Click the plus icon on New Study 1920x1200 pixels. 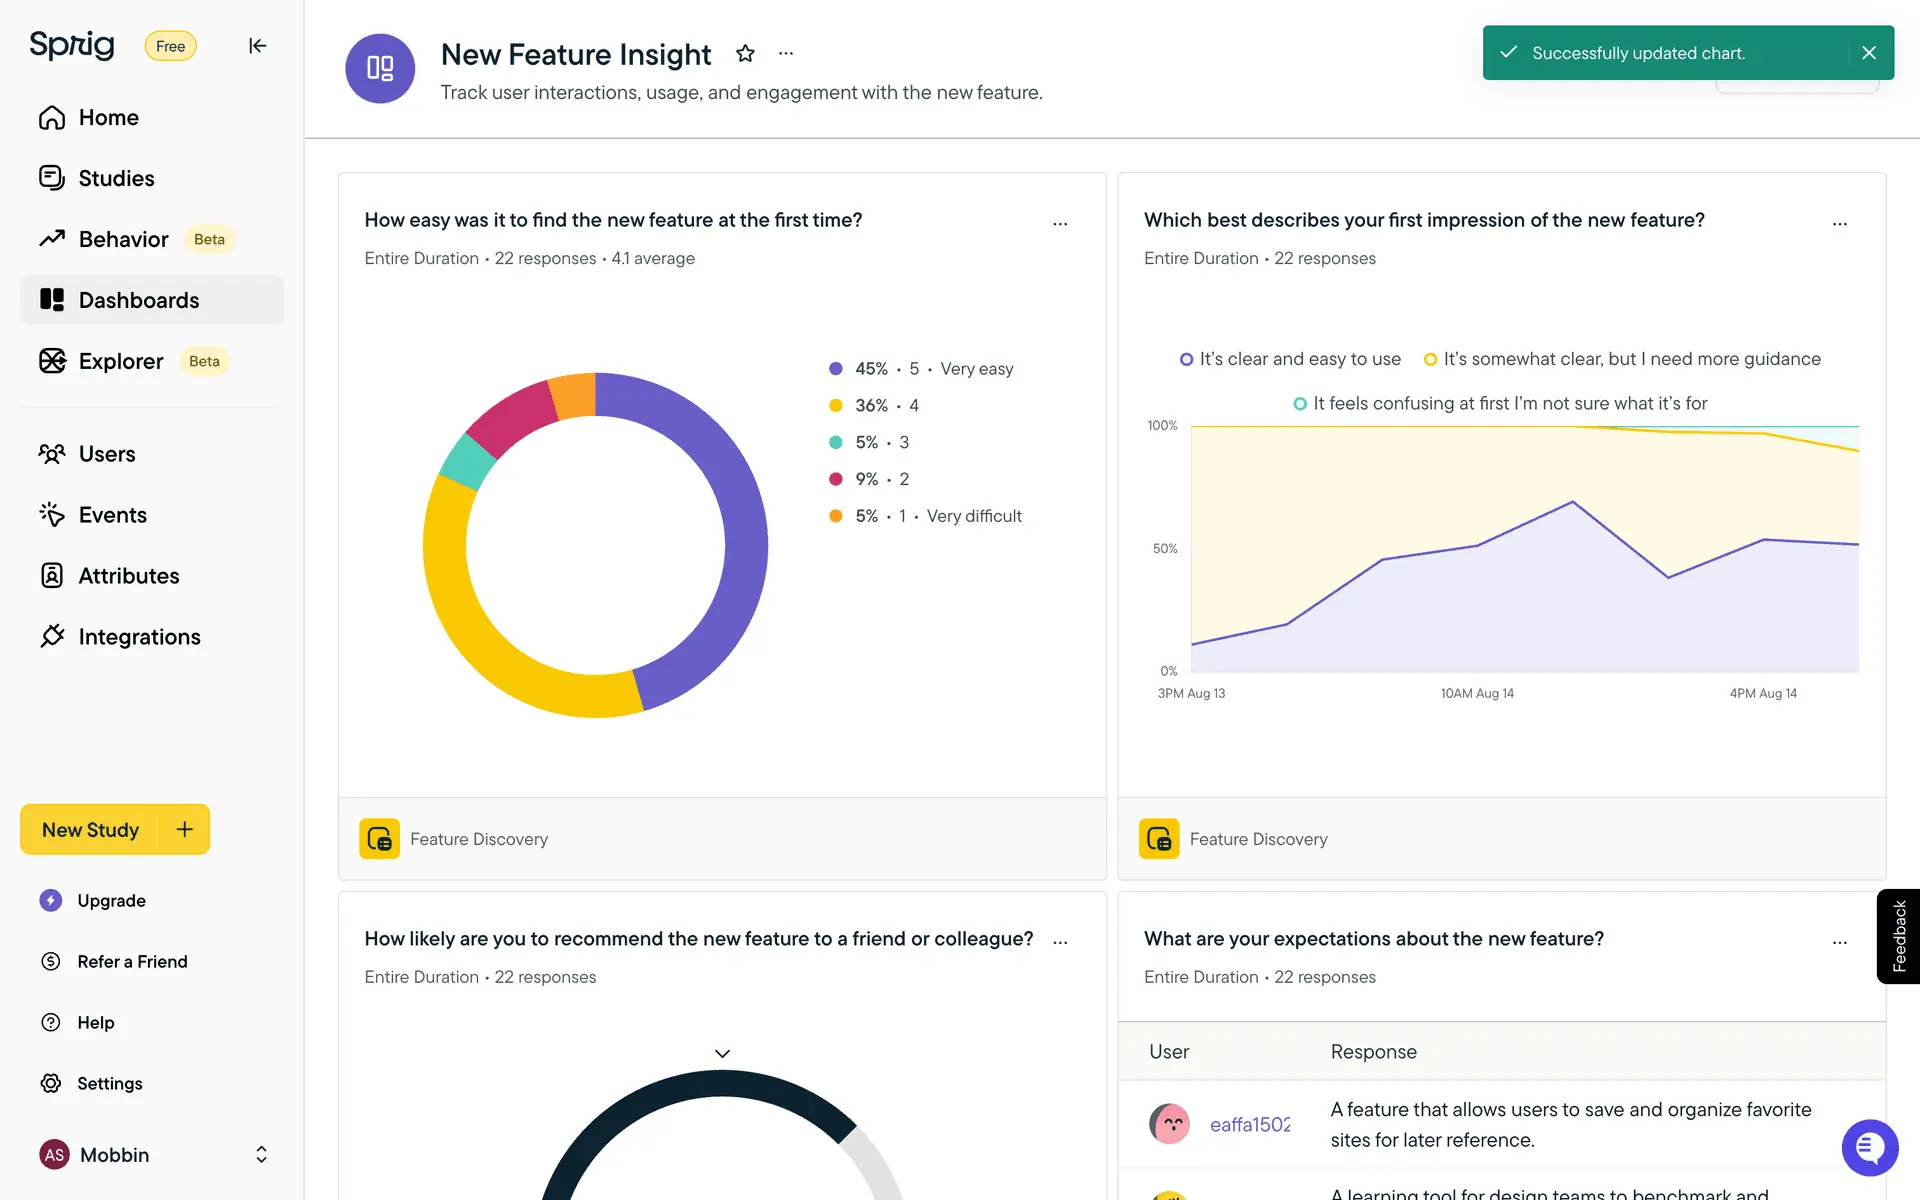click(184, 829)
